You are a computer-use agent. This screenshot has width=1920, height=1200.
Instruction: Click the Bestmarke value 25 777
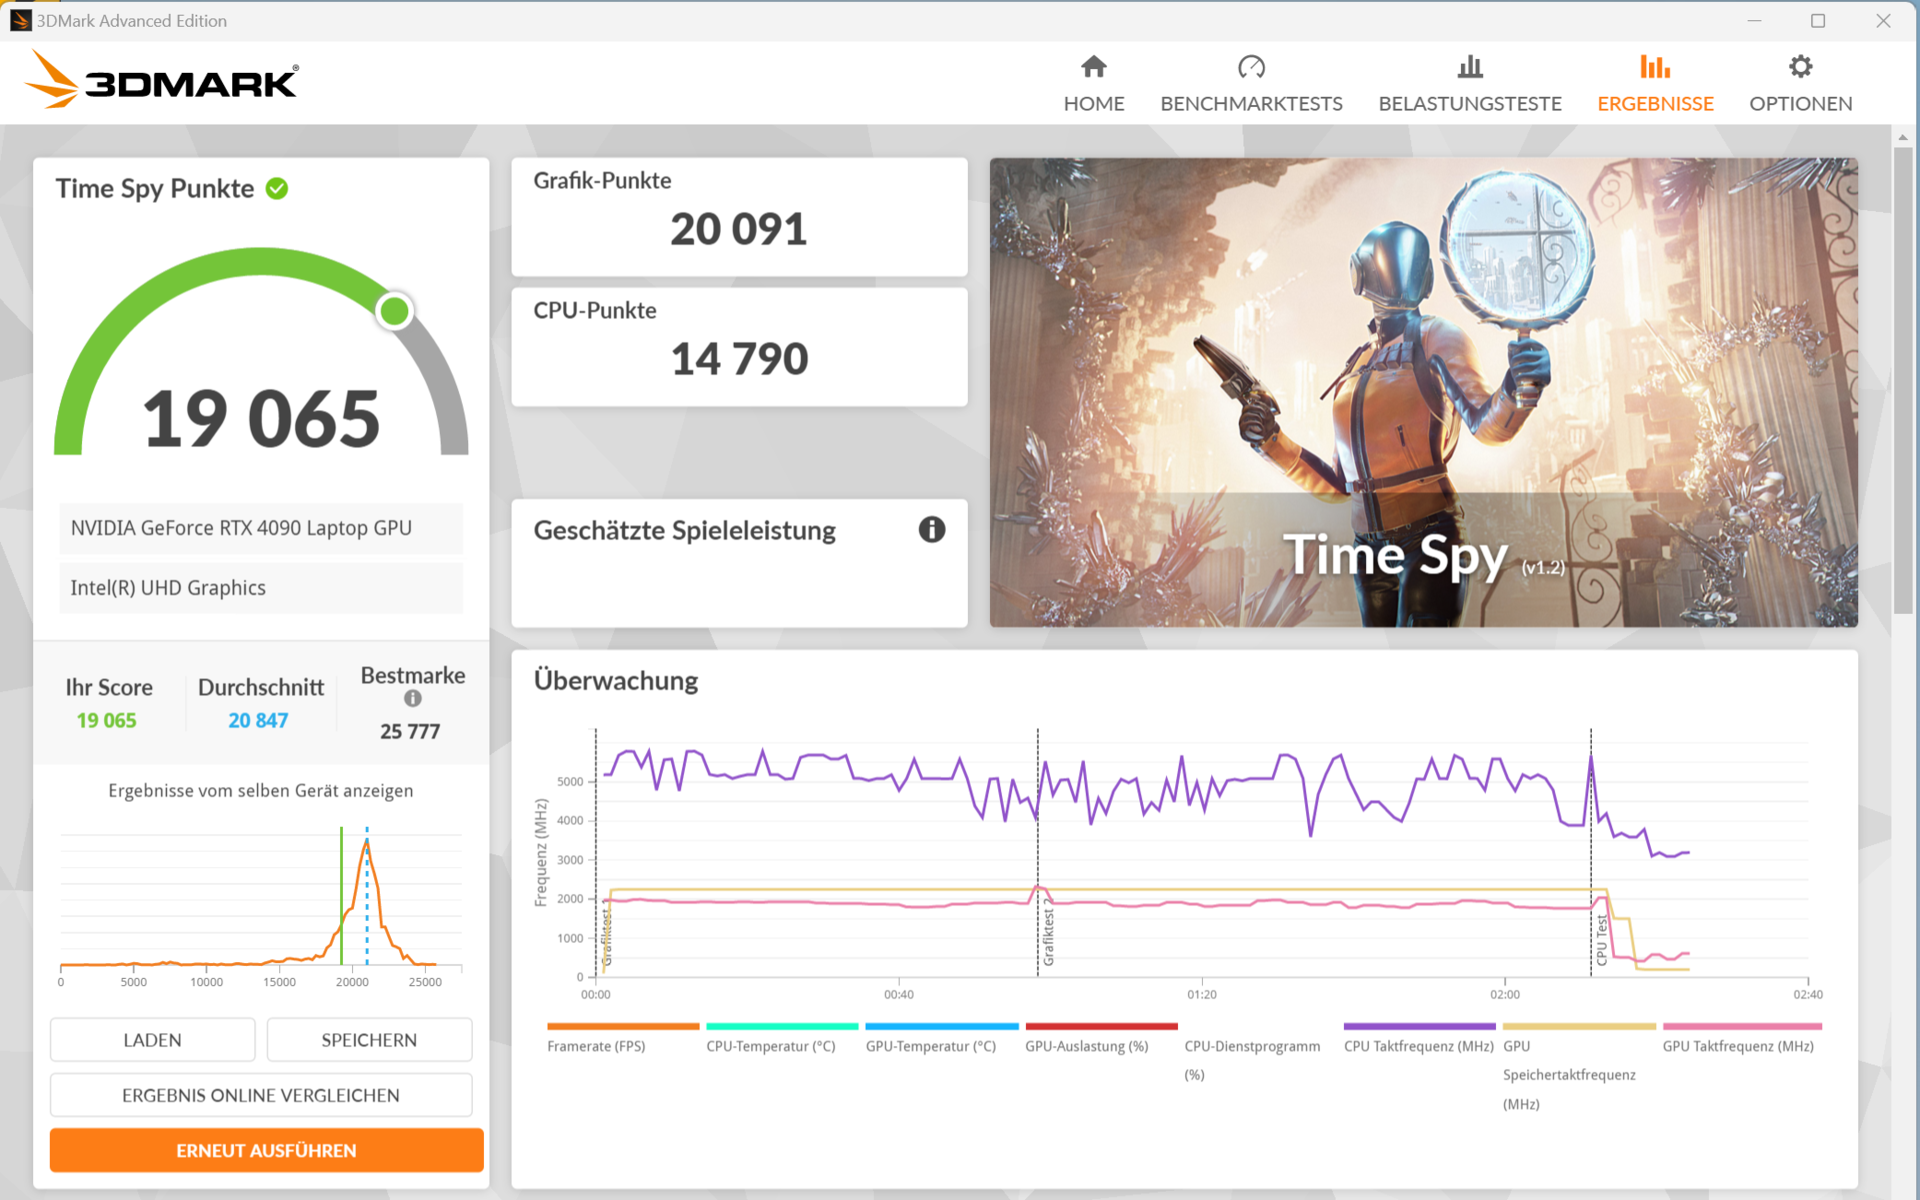410,731
